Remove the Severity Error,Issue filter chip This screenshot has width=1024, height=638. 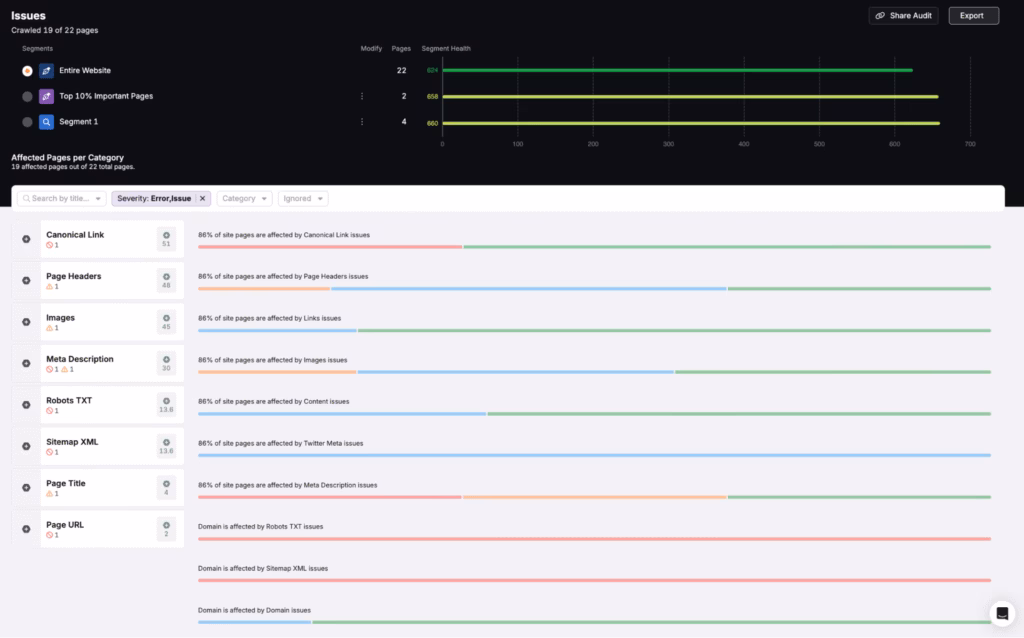[x=202, y=198]
